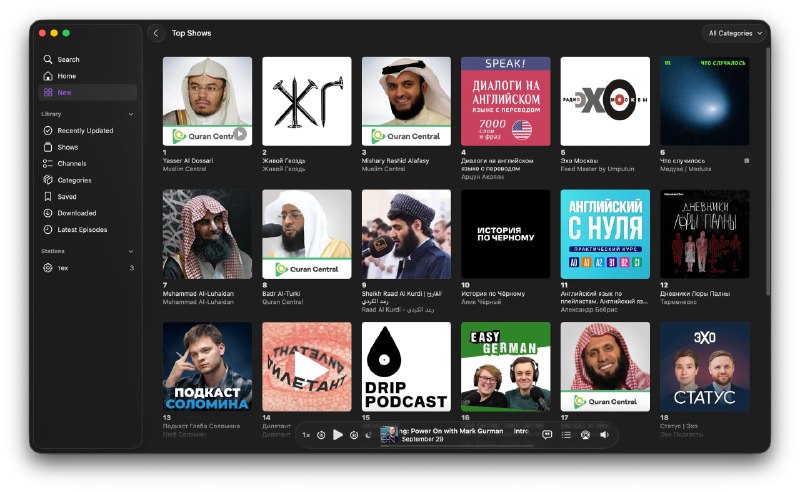This screenshot has width=800, height=492.
Task: Change the 1x playback speed
Action: [306, 435]
